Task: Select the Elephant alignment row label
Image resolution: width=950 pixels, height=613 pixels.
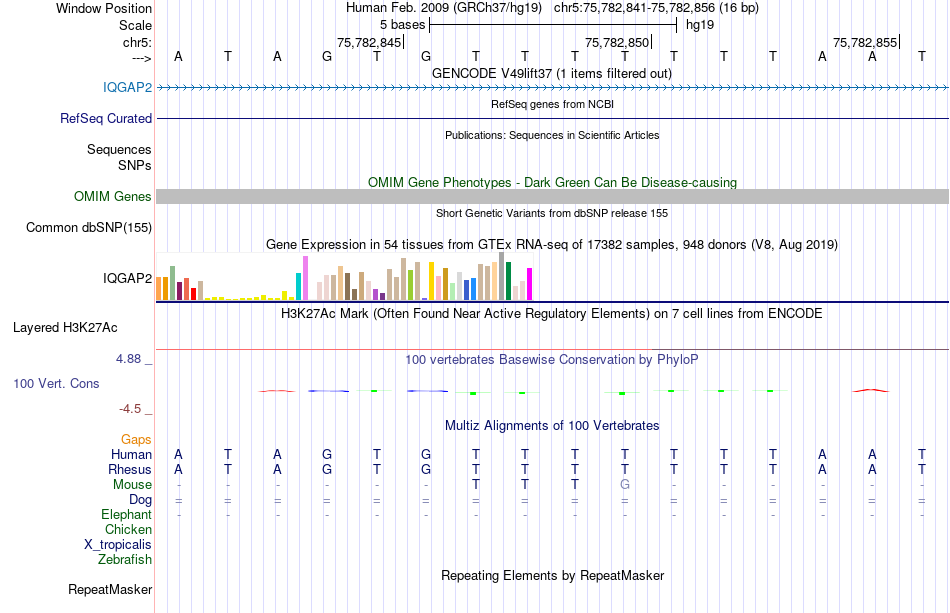Action: 127,515
